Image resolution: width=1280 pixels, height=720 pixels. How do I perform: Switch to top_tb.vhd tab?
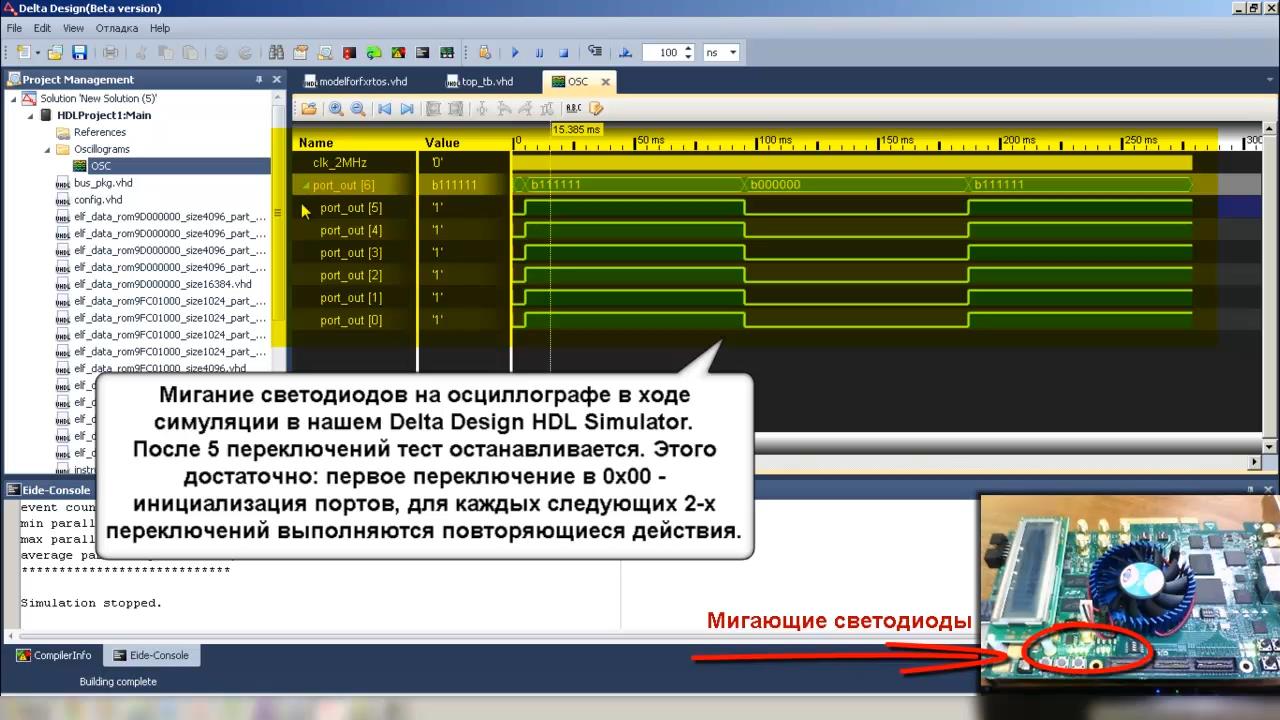point(480,82)
